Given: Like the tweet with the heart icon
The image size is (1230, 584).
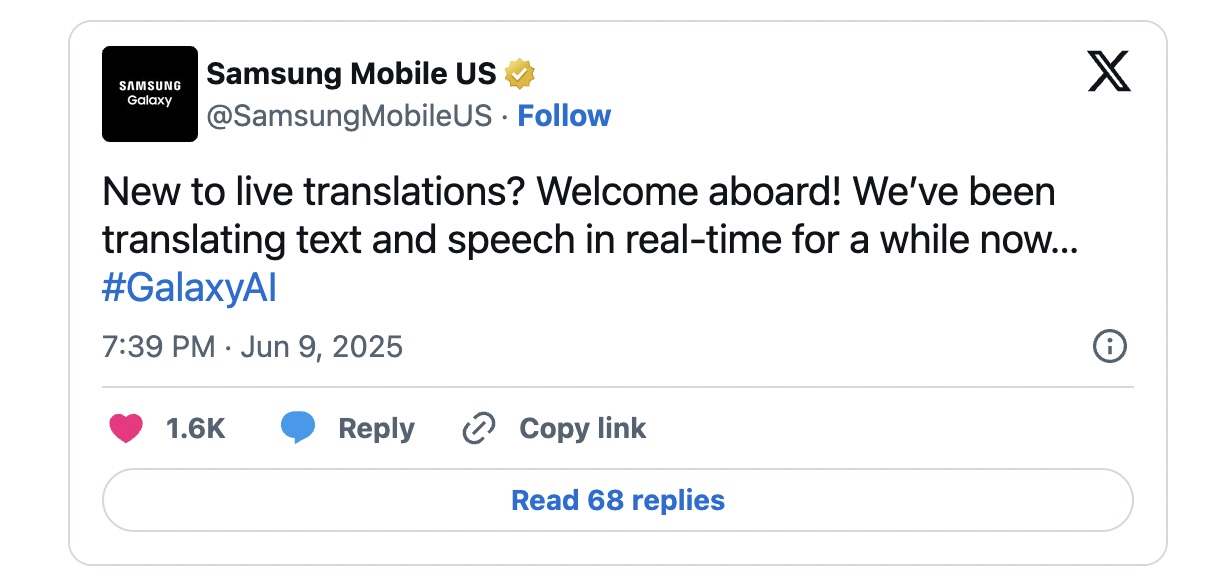Looking at the screenshot, I should tap(126, 429).
